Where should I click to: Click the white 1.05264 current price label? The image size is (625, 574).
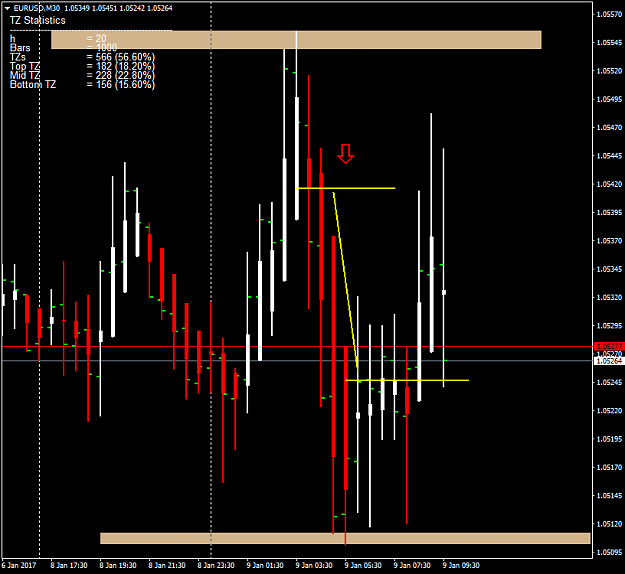point(609,361)
